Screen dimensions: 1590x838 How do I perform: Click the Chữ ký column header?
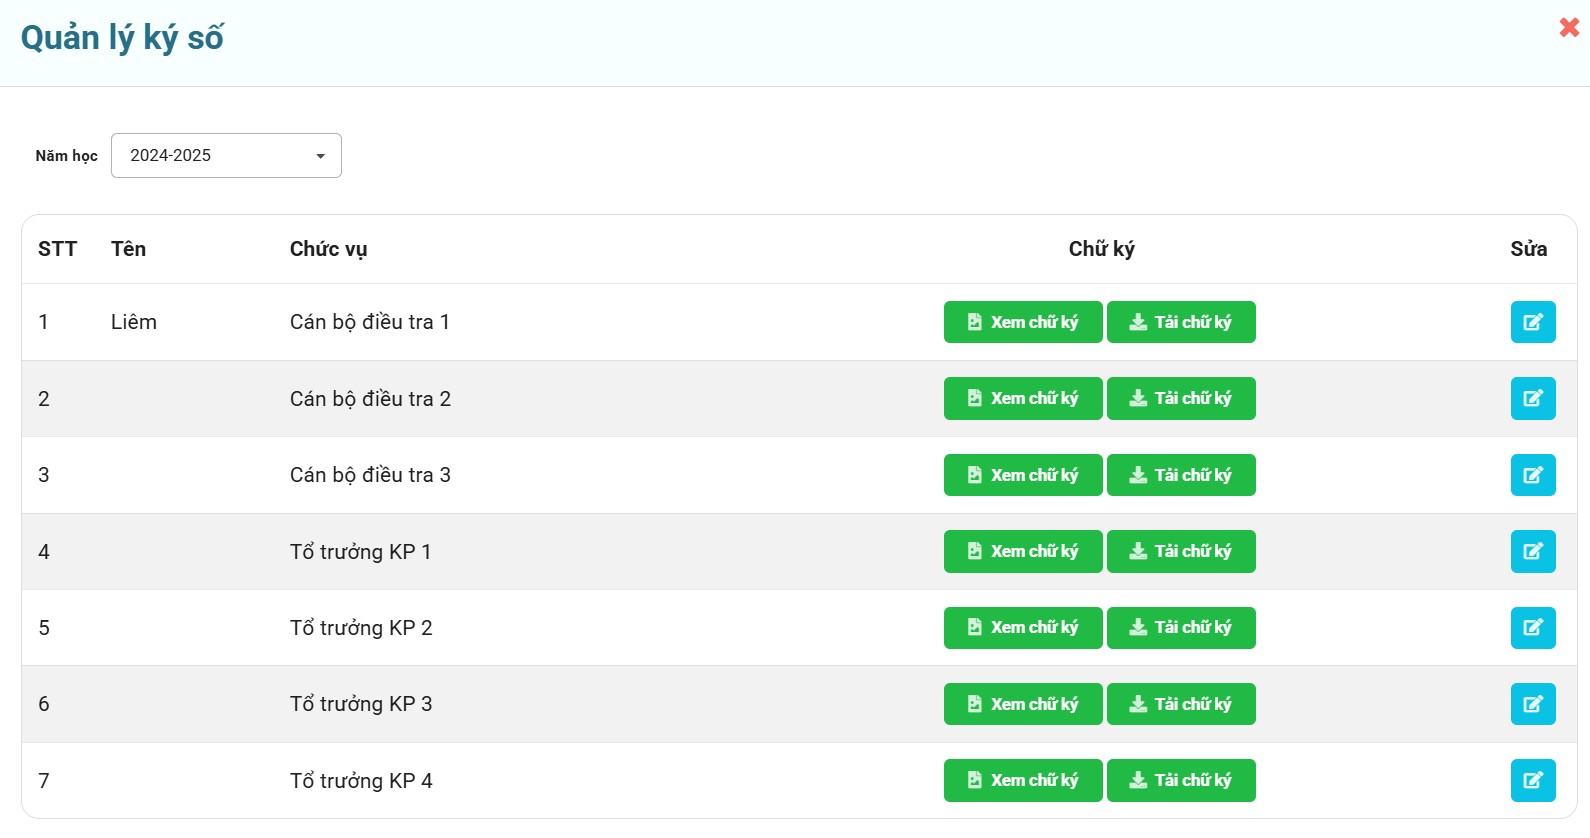coord(1101,249)
